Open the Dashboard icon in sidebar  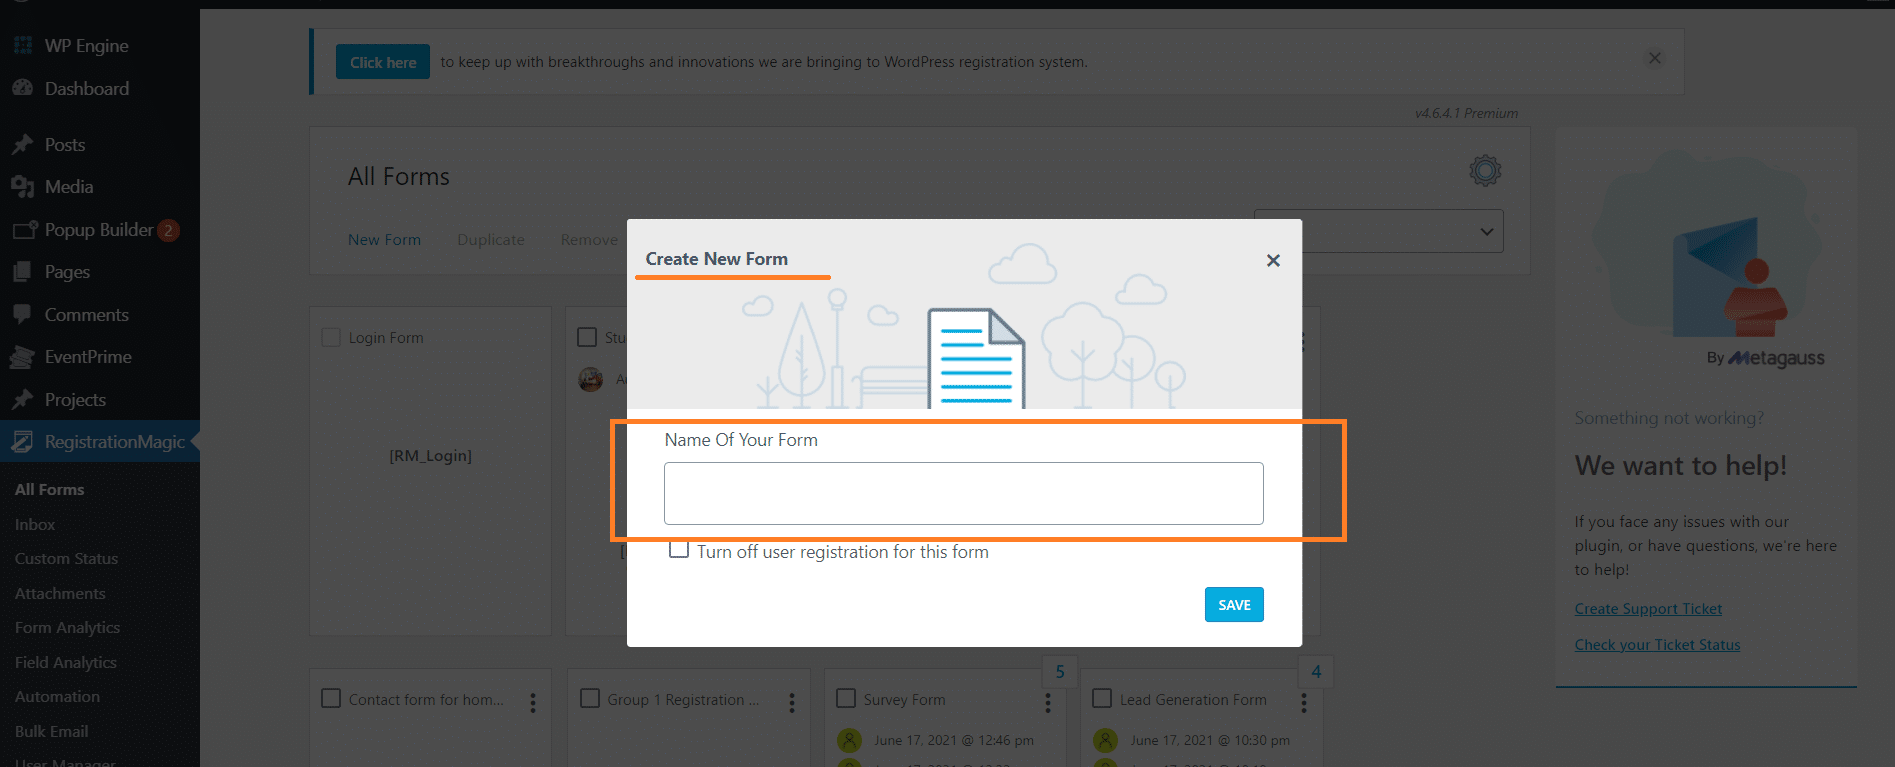click(23, 88)
